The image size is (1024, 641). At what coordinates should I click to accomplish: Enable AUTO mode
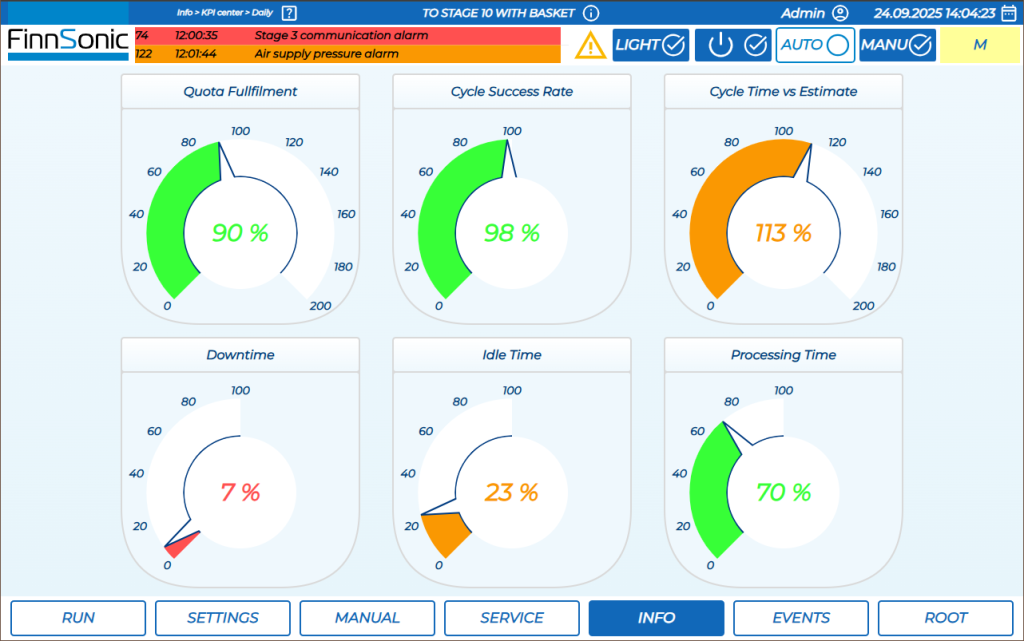click(815, 45)
